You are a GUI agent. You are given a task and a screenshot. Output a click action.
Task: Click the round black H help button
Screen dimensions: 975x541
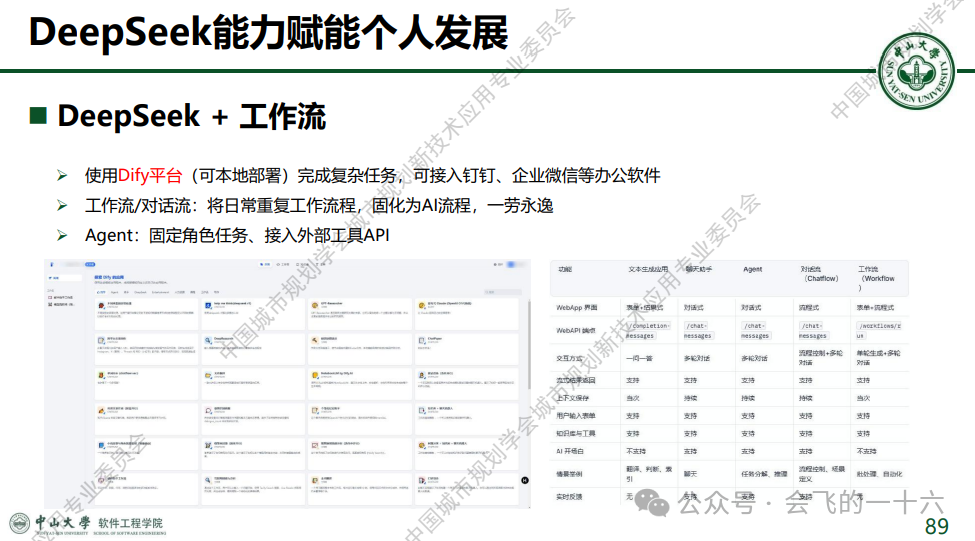pos(525,480)
